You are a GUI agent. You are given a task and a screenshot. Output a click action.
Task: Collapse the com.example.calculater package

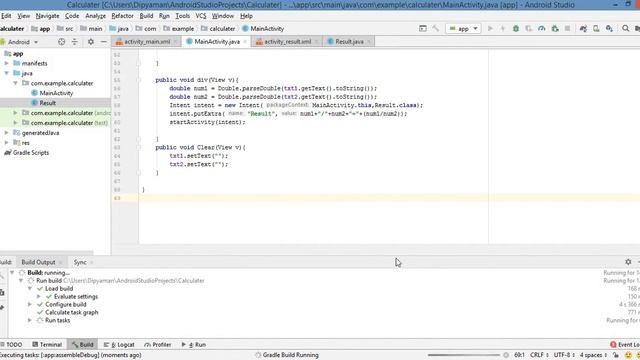pos(16,83)
